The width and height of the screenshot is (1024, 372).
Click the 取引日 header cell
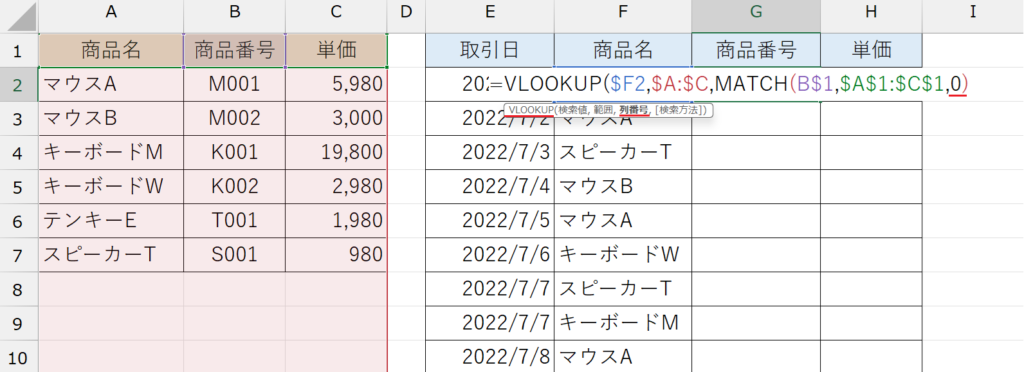click(490, 50)
